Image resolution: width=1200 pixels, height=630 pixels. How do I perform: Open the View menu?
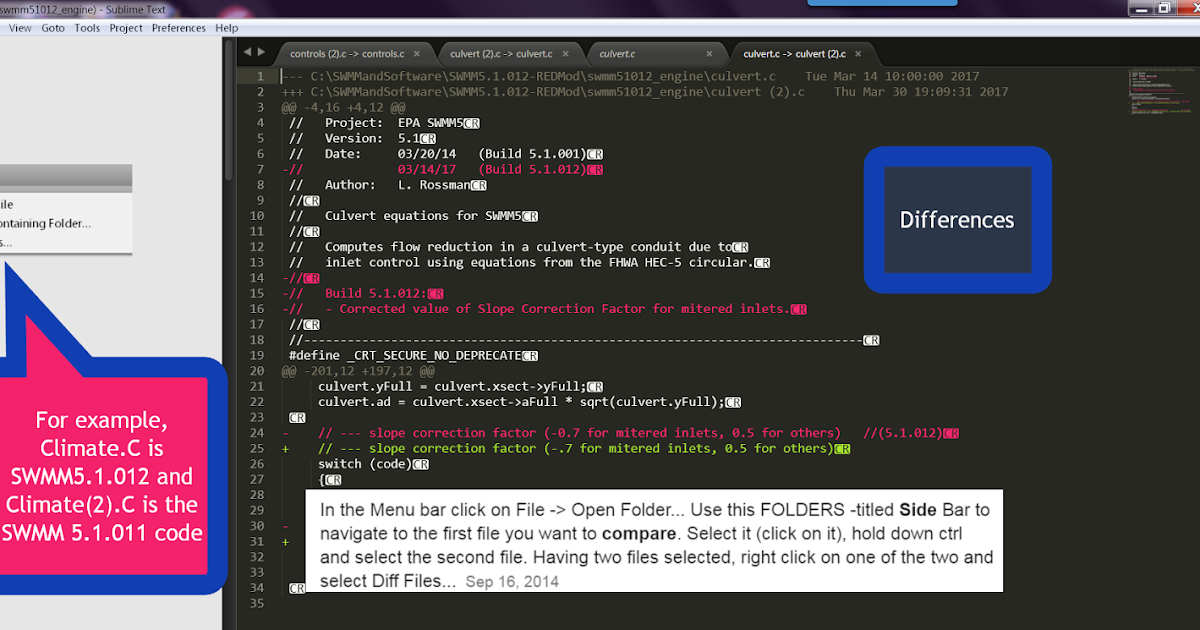pos(19,28)
